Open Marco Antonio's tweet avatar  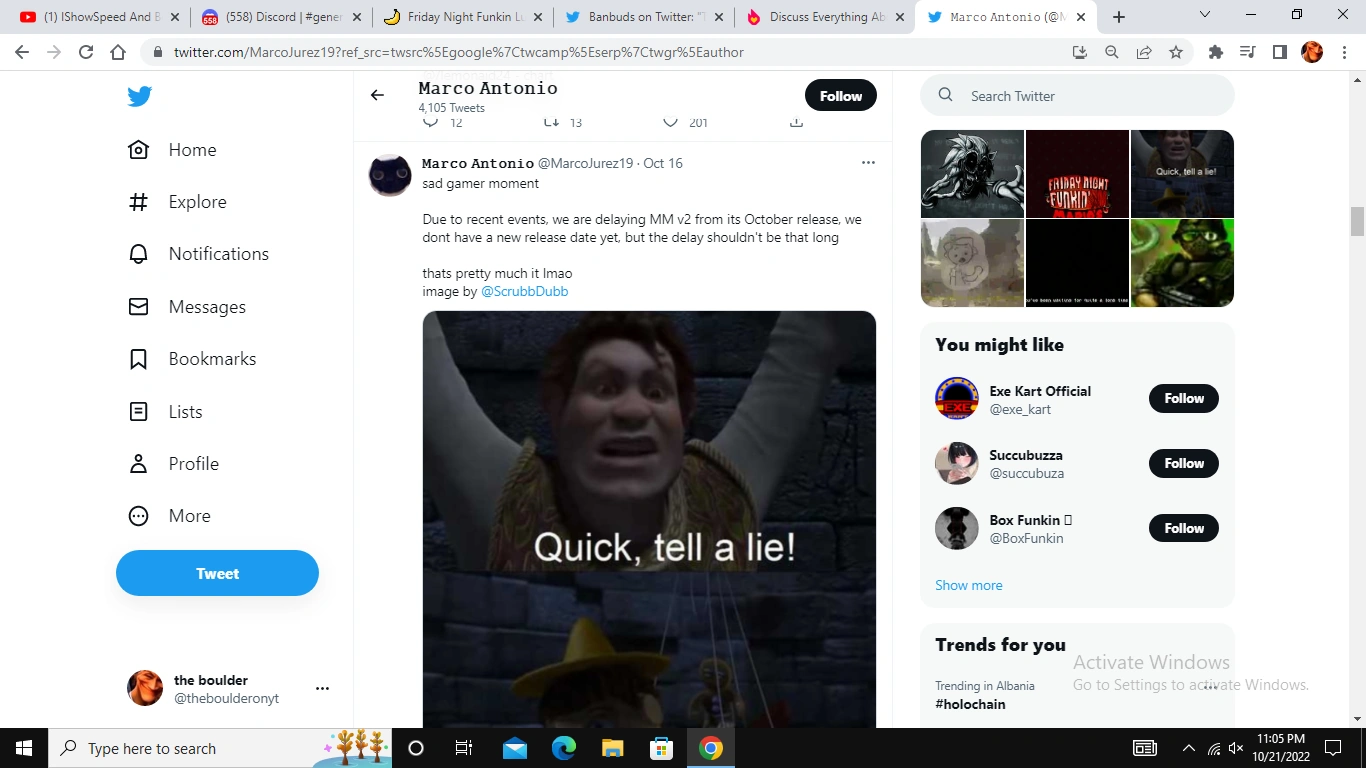[x=390, y=175]
